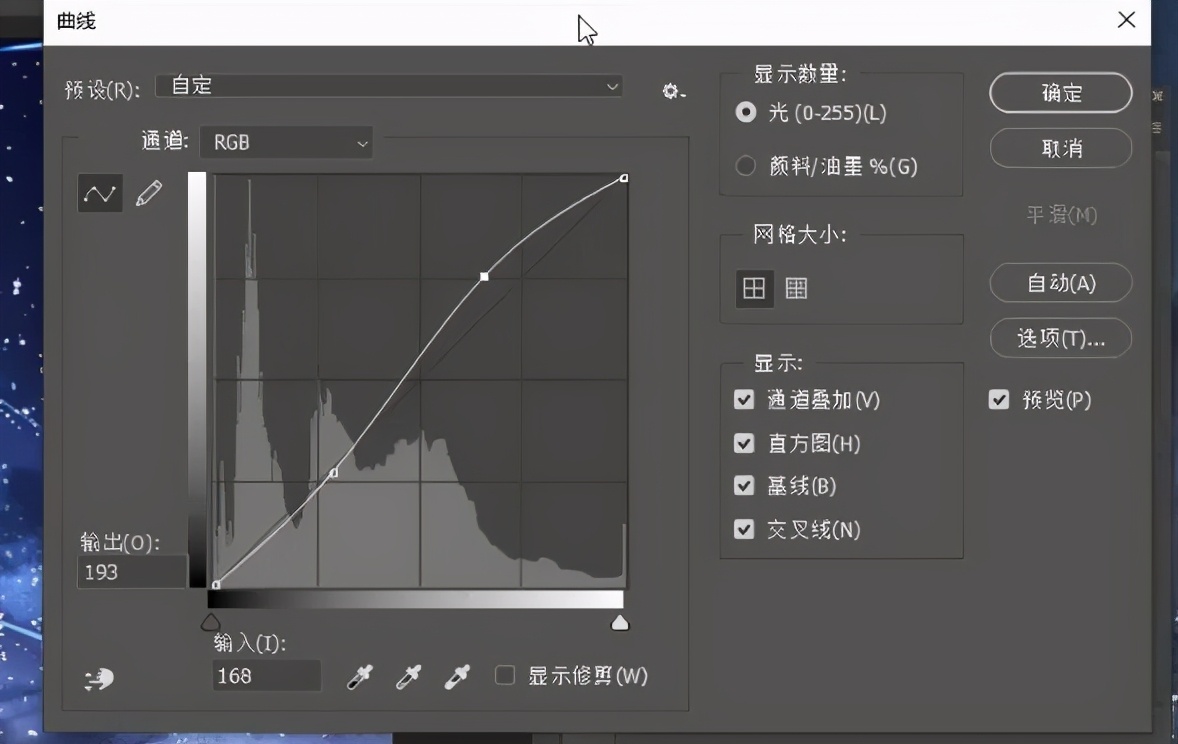
Task: Select the lower curve control point
Action: click(x=334, y=473)
